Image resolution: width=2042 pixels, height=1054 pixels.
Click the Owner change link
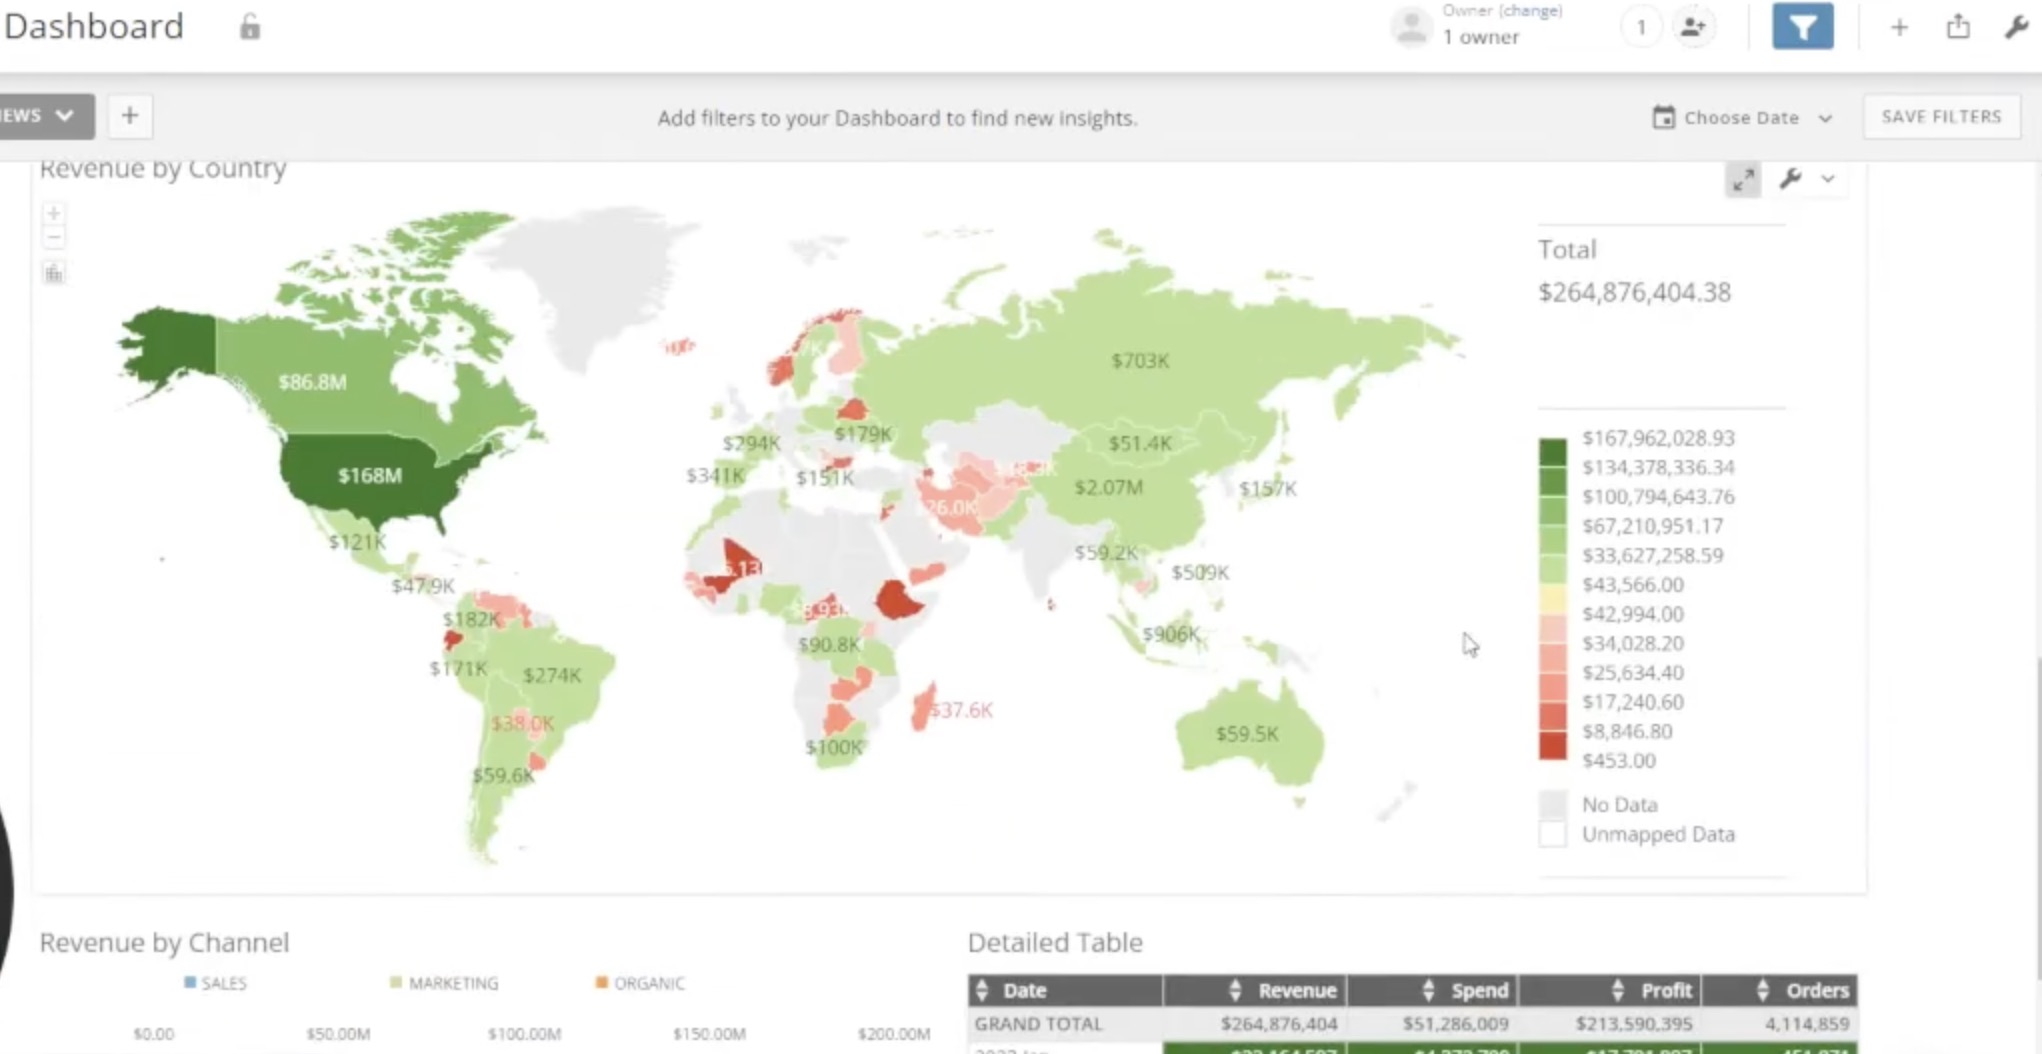point(1531,11)
